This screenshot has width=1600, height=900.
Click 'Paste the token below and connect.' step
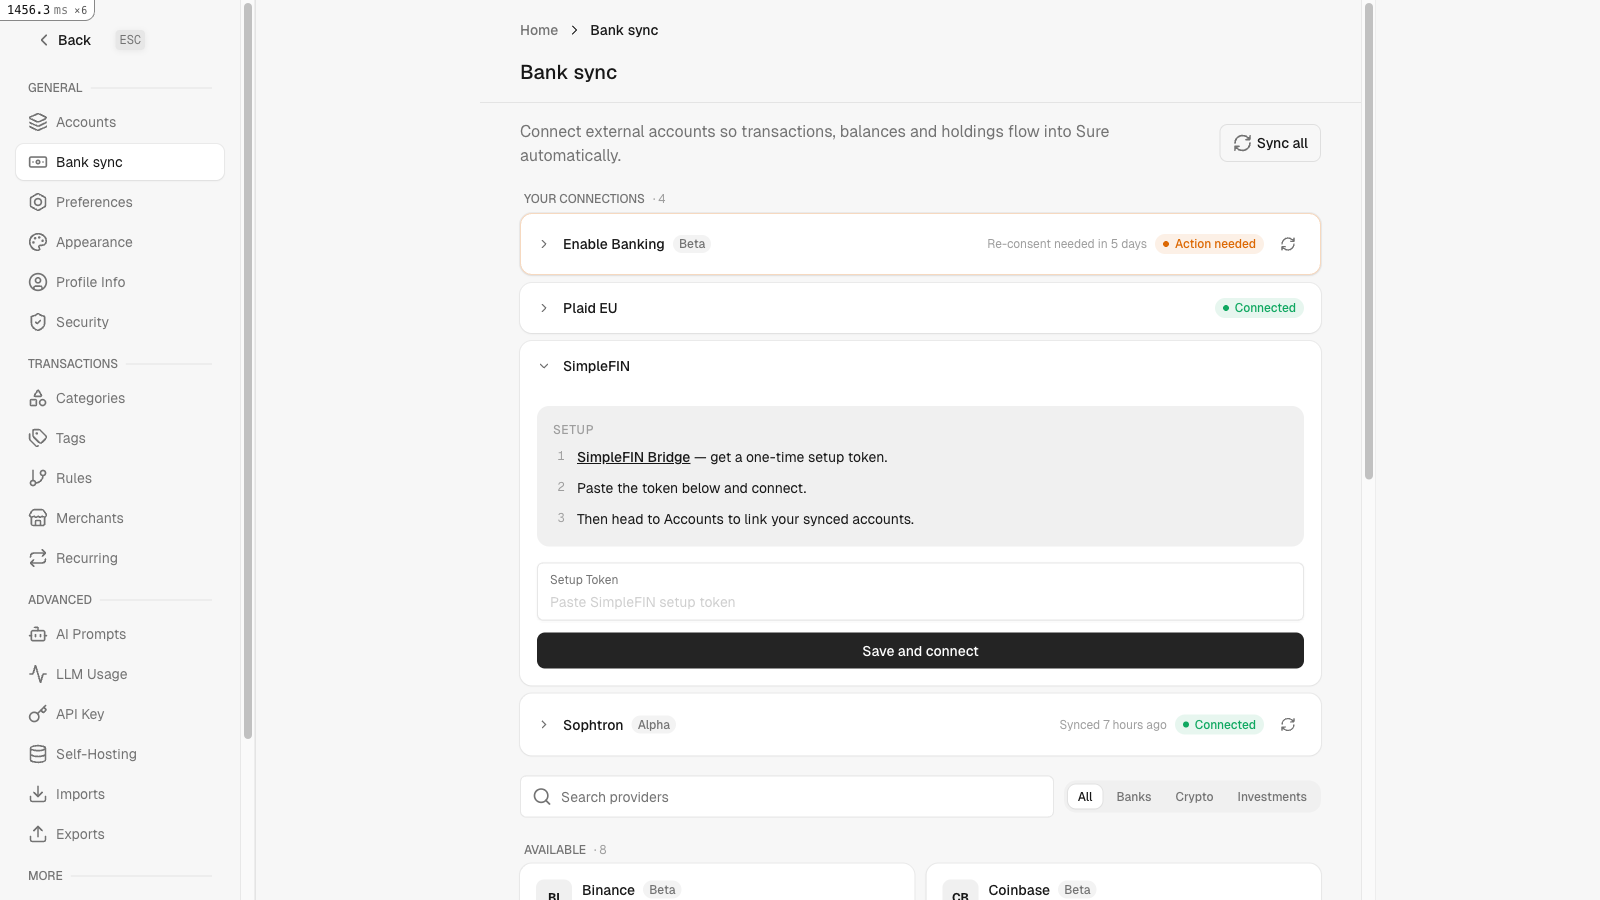tap(691, 488)
